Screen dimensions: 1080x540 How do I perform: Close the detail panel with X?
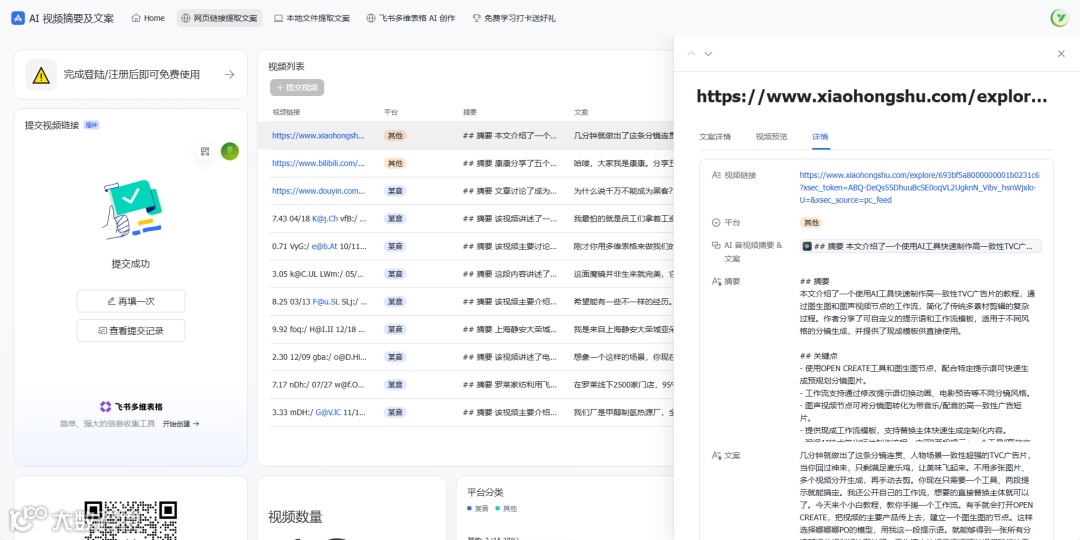click(x=1061, y=54)
